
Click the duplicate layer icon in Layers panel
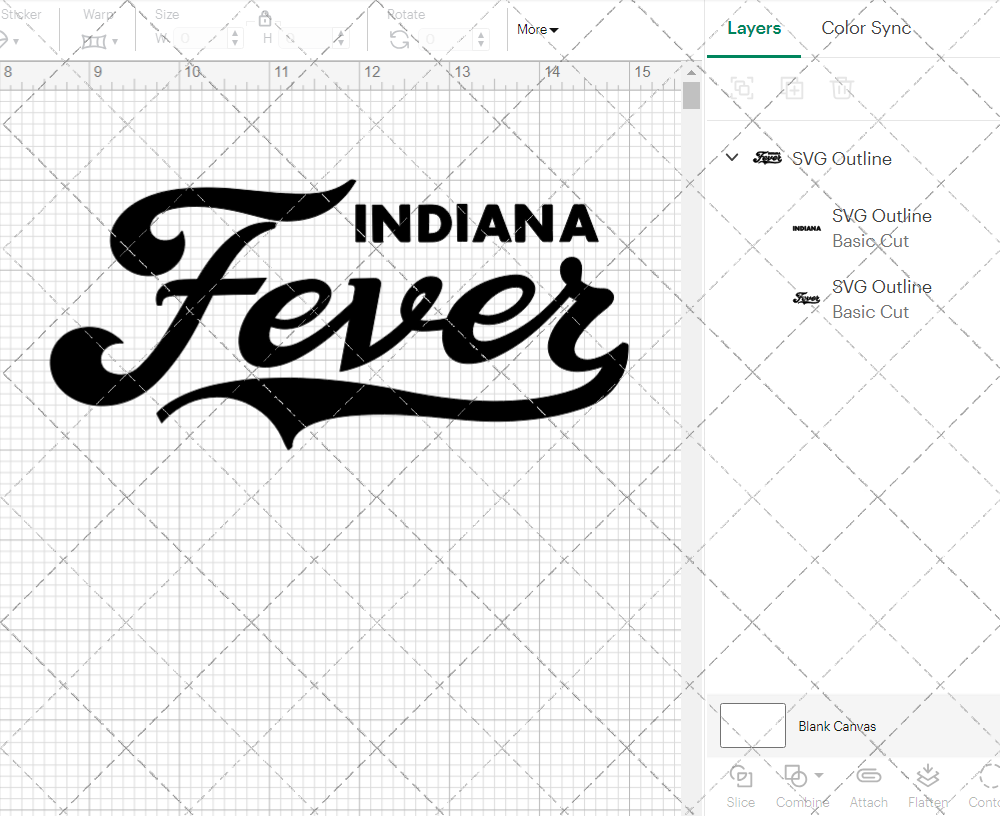click(792, 88)
